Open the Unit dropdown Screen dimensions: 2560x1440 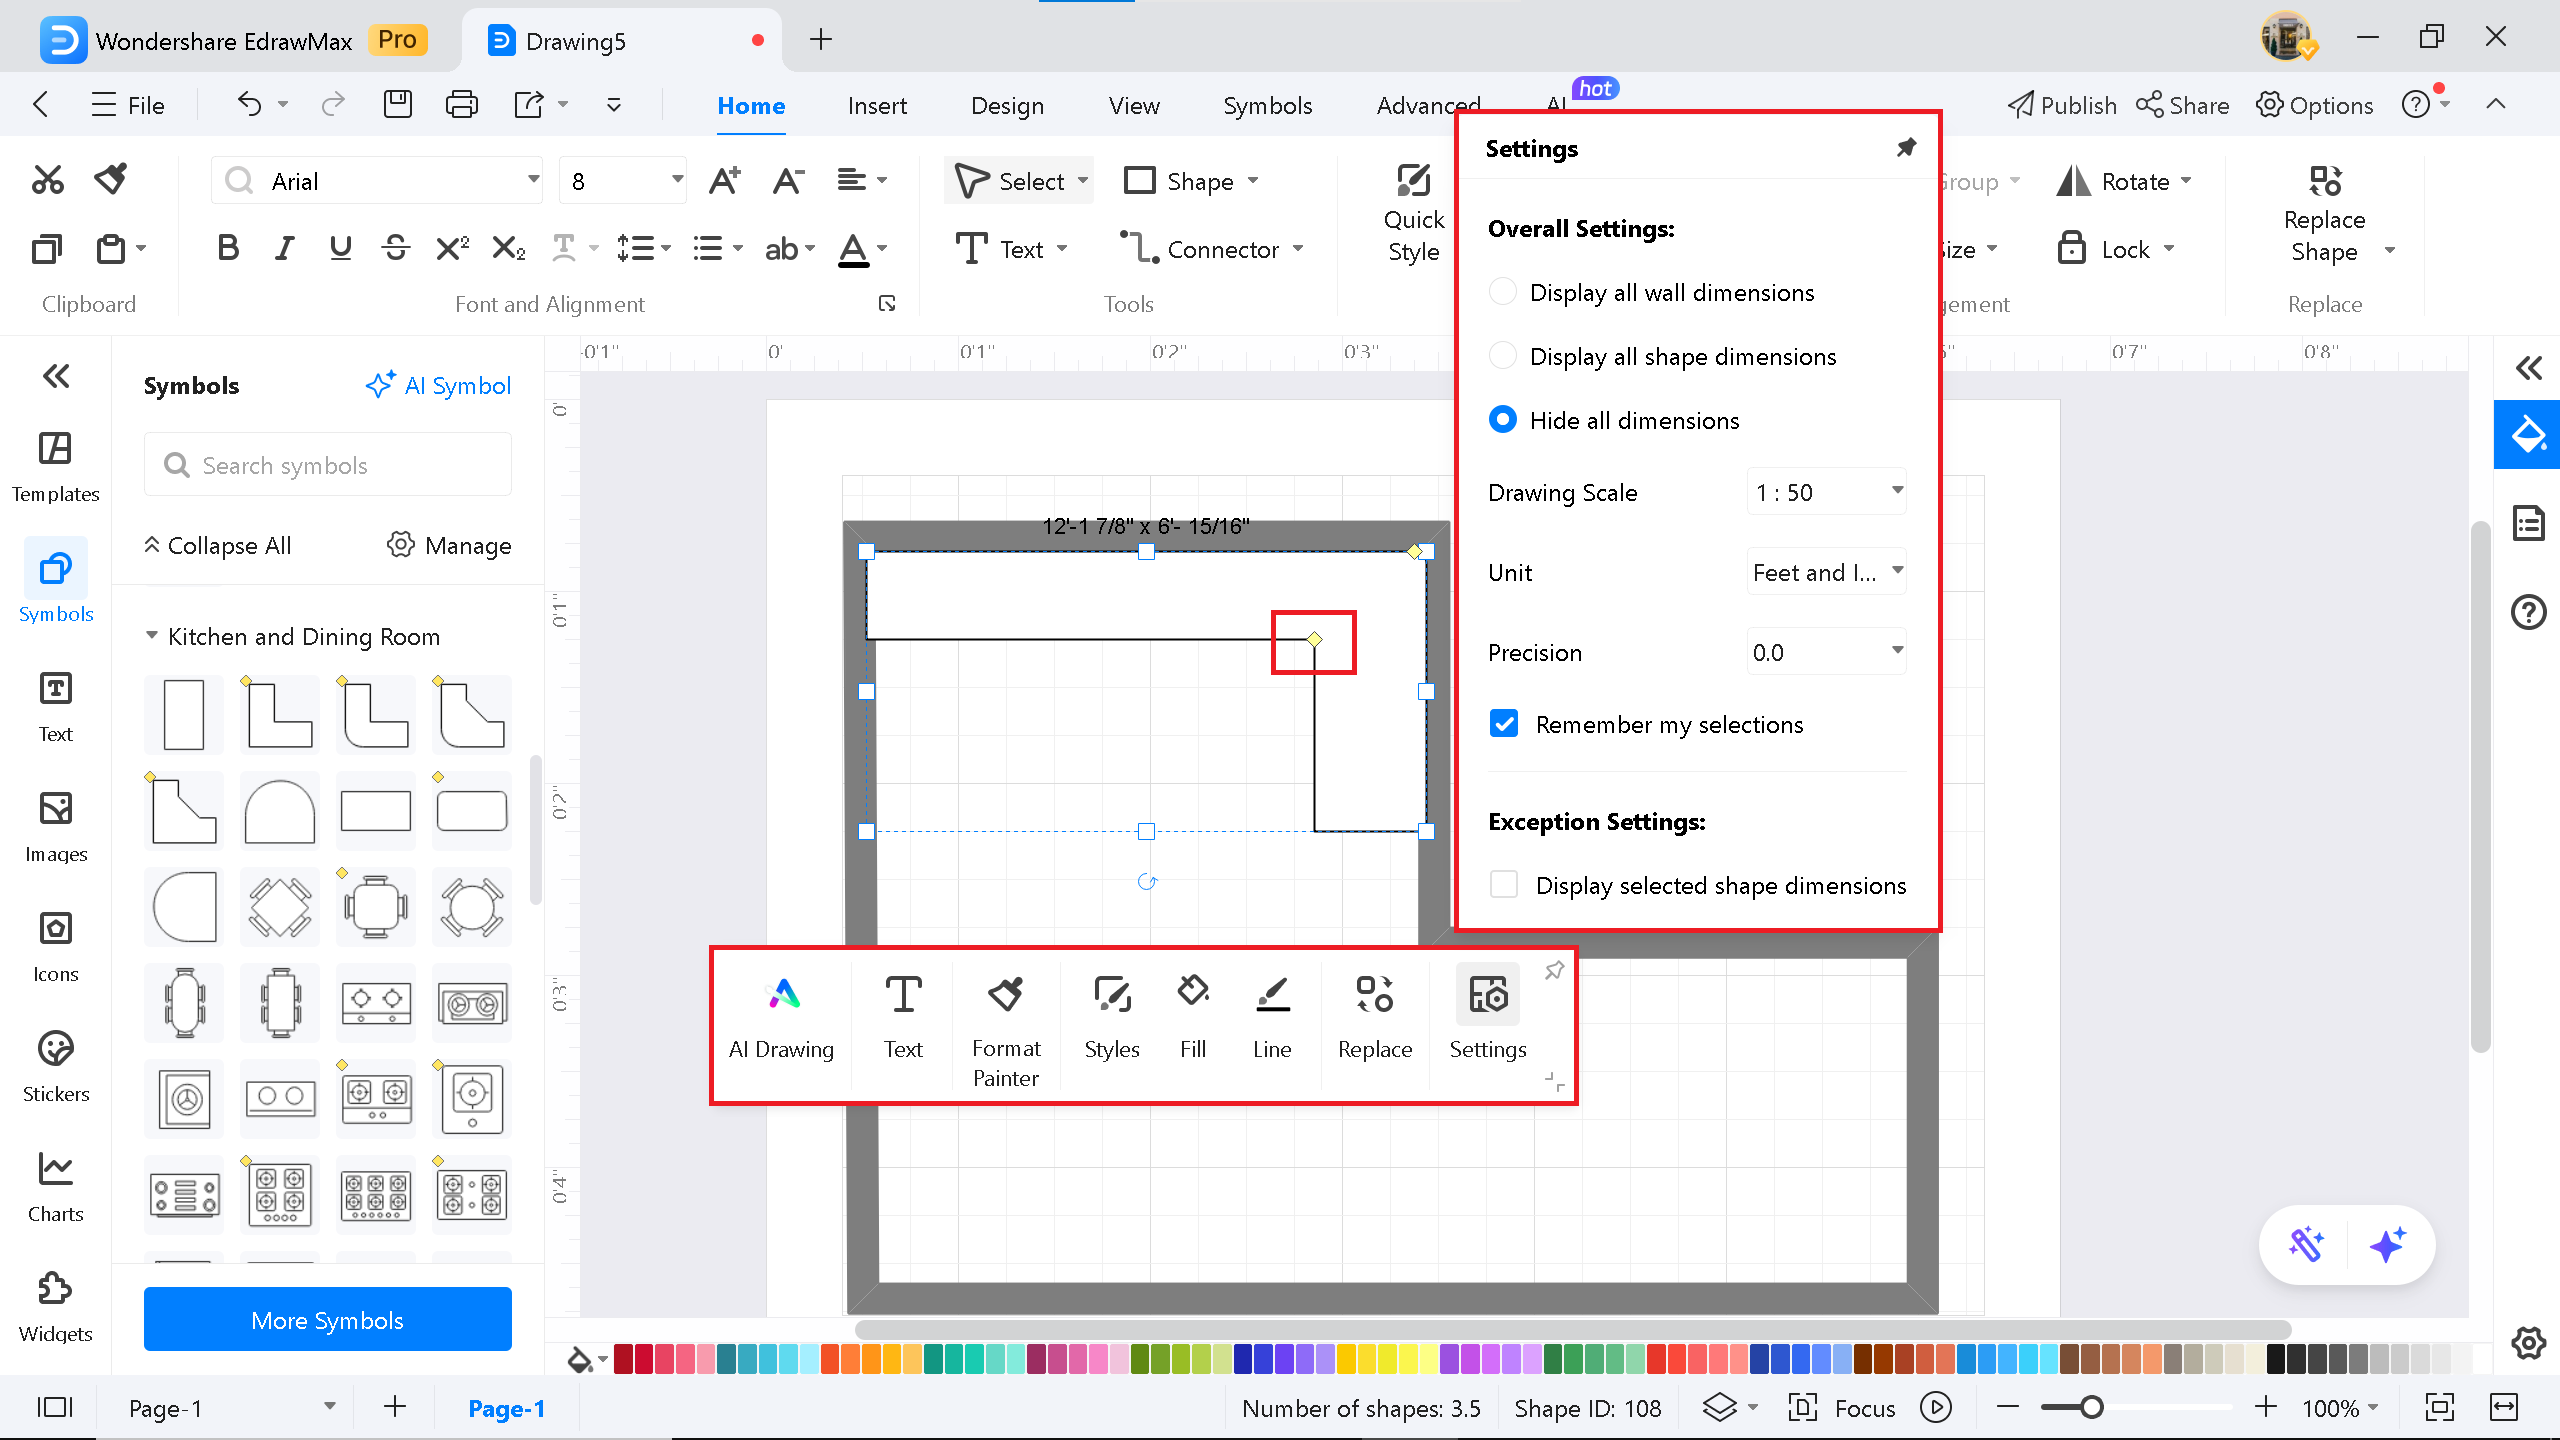point(1826,572)
